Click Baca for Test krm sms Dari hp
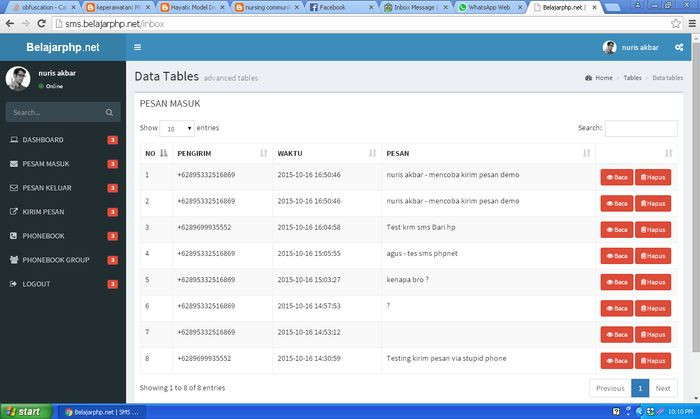This screenshot has height=419, width=700. tap(617, 230)
